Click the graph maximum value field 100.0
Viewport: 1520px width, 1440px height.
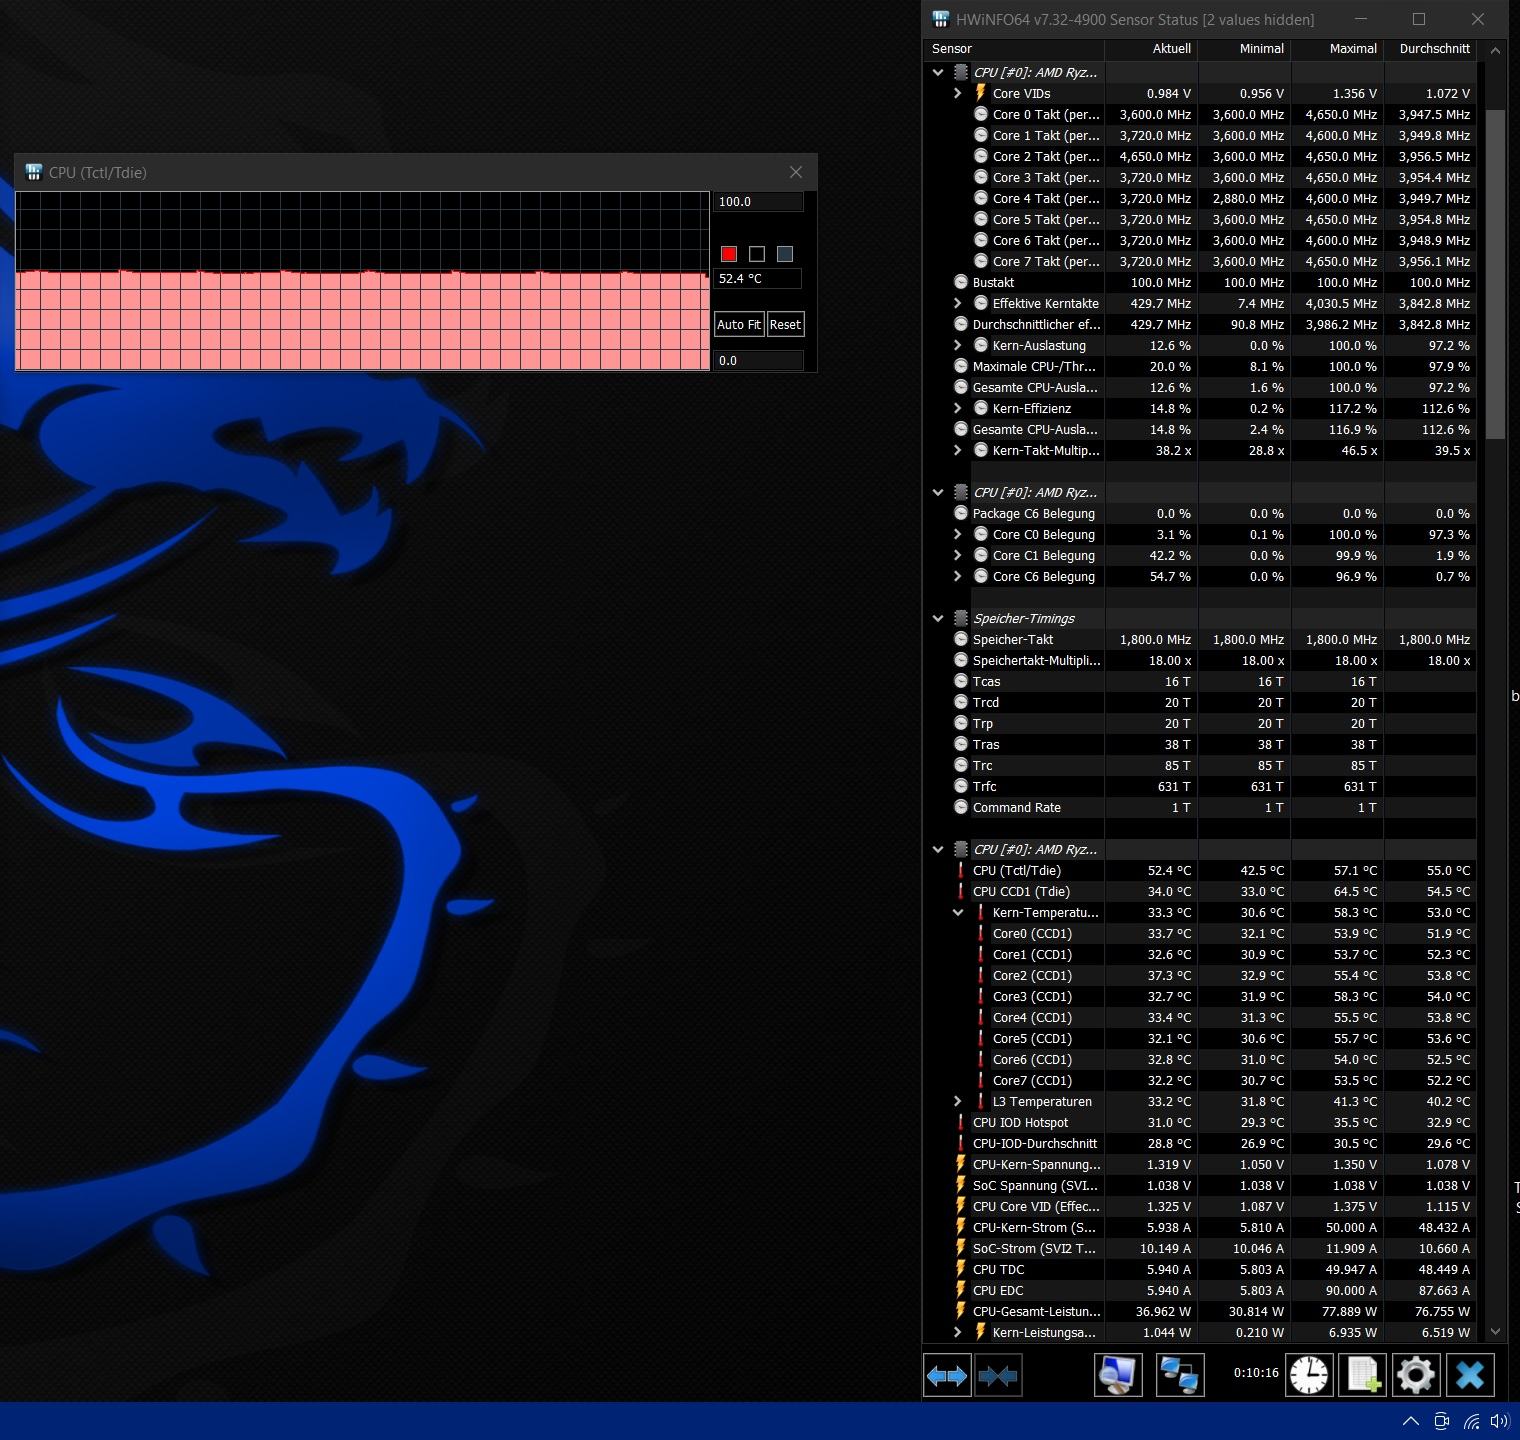coord(759,201)
